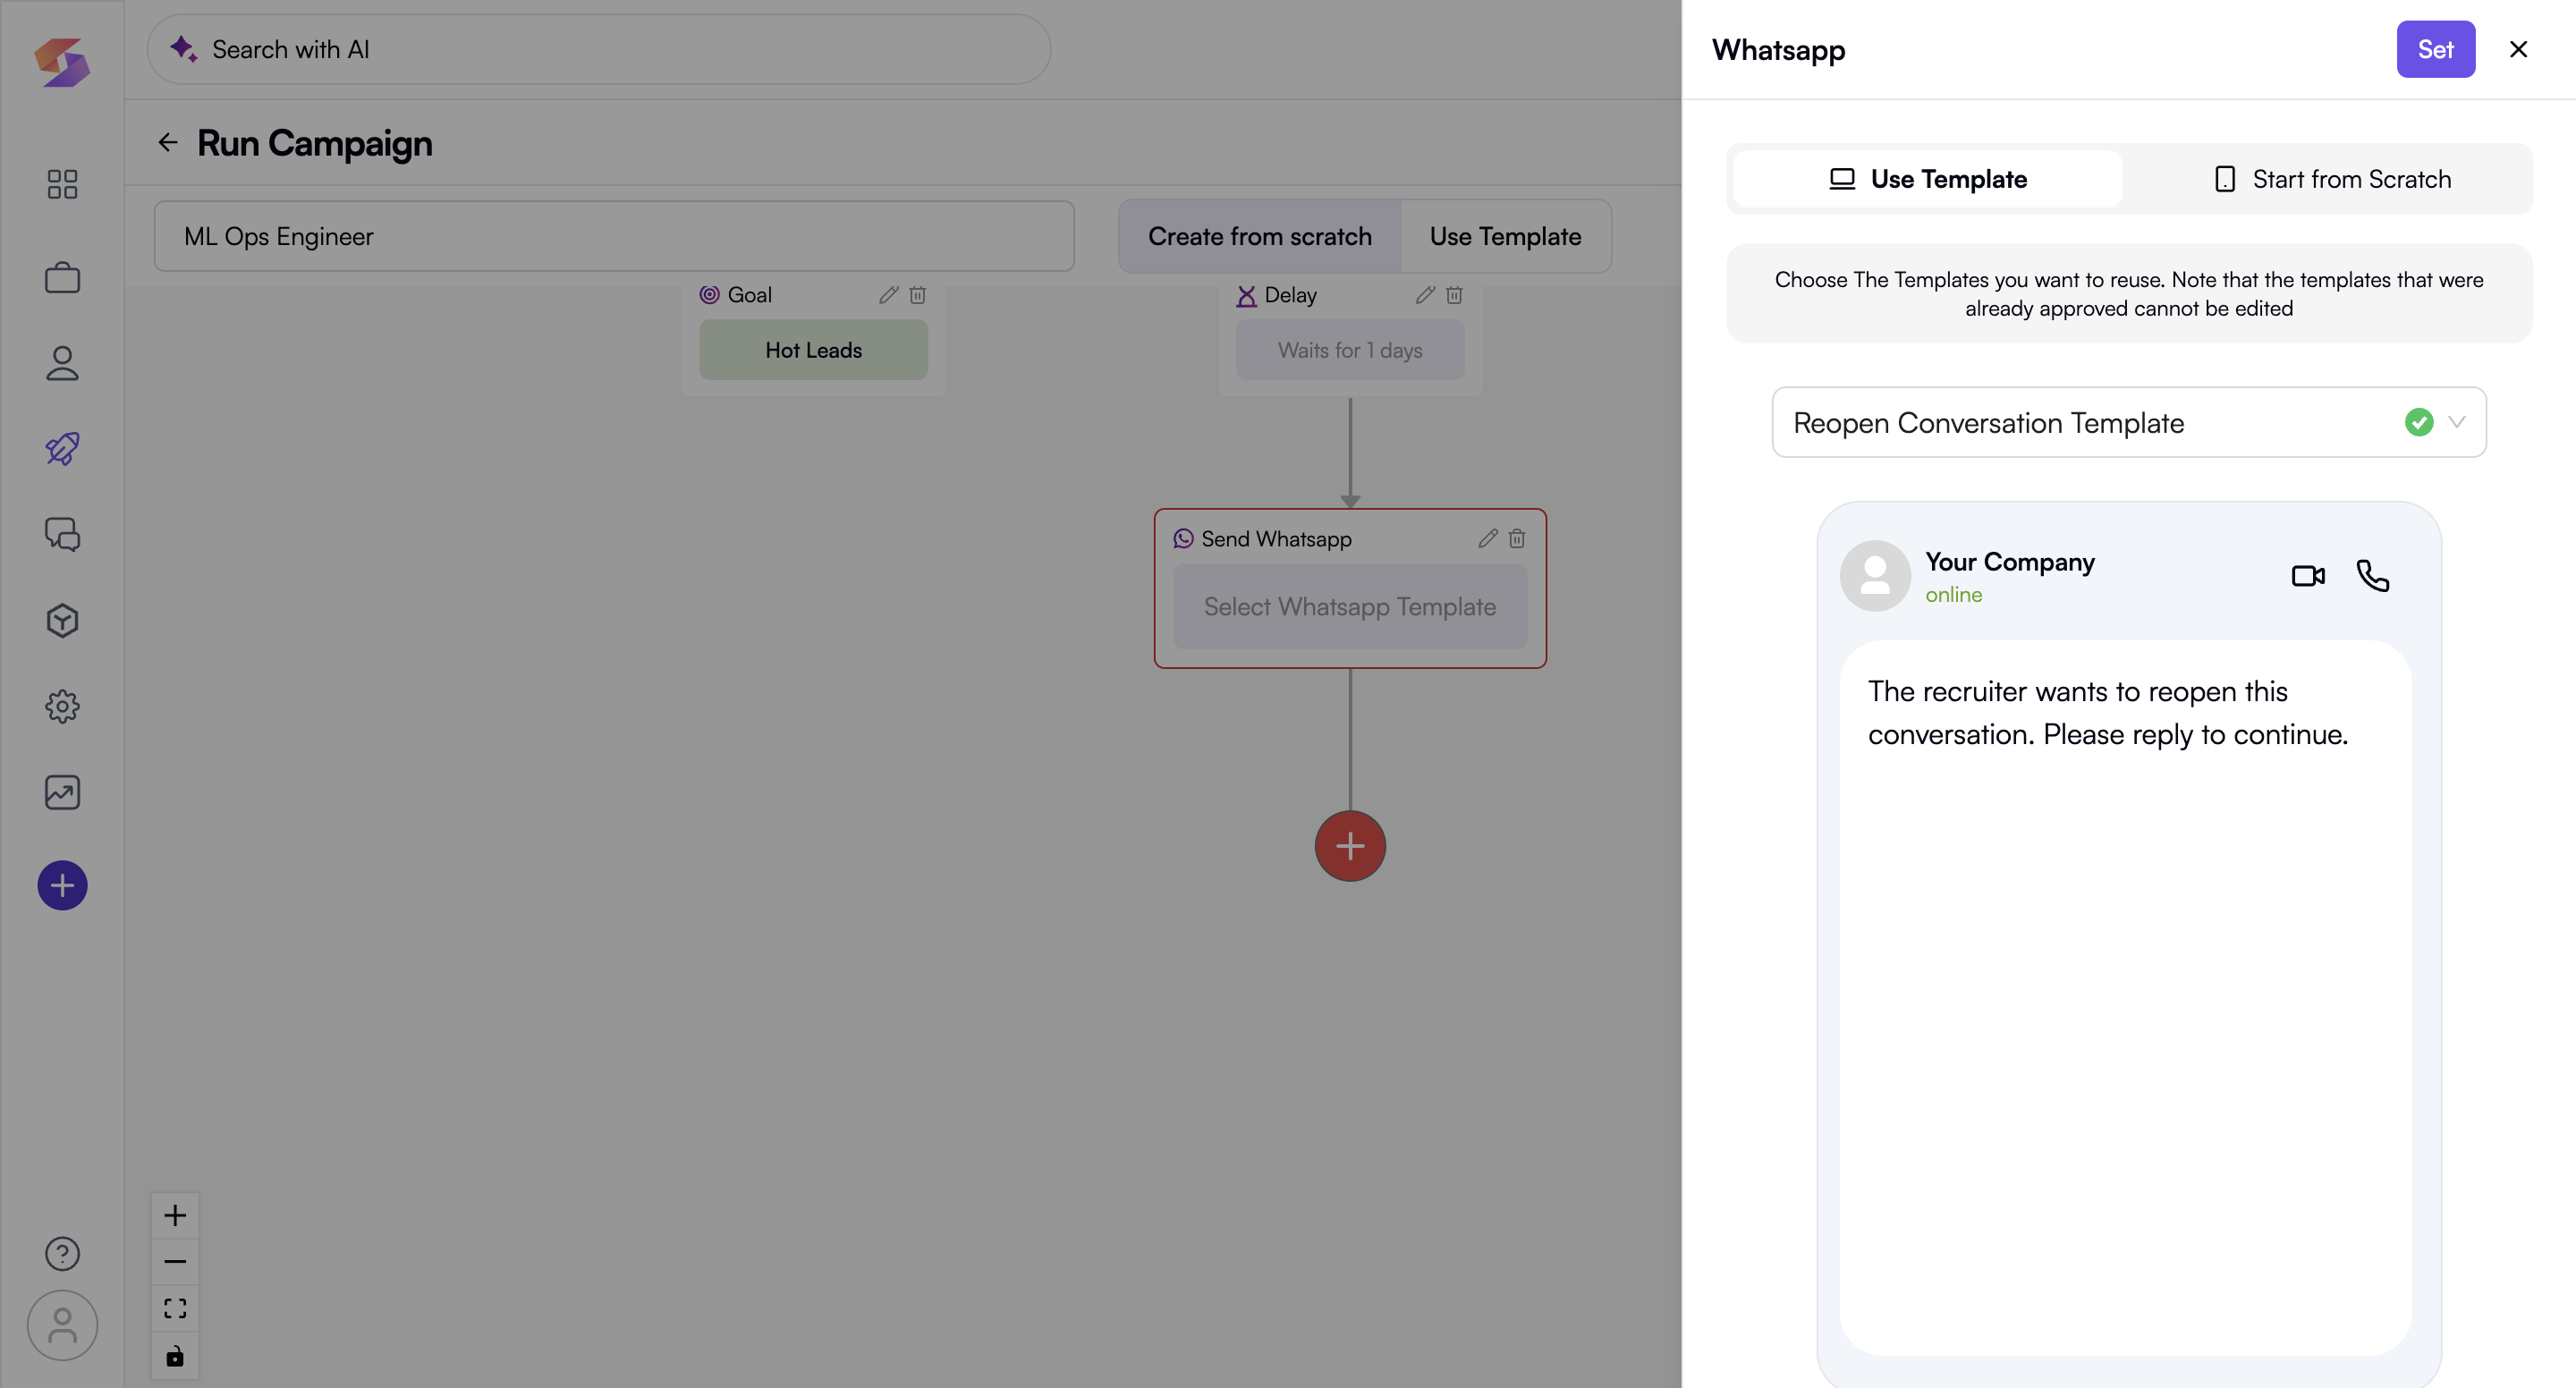Select Use Template campaign option
2576x1388 pixels.
point(1505,236)
